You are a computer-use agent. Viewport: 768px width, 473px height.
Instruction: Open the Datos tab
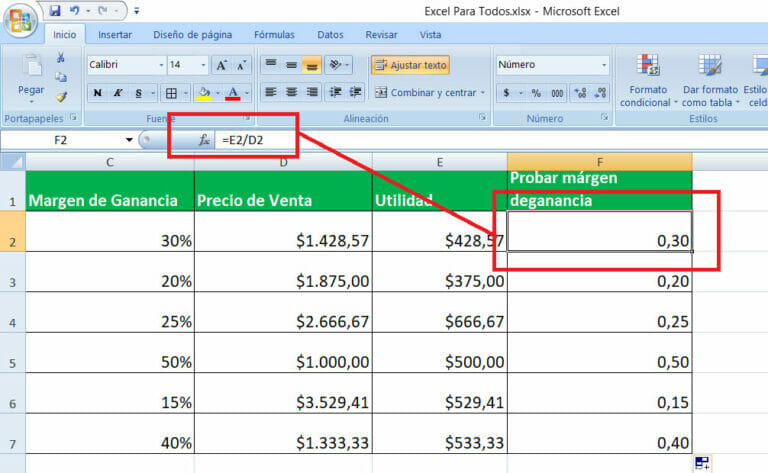tap(330, 35)
